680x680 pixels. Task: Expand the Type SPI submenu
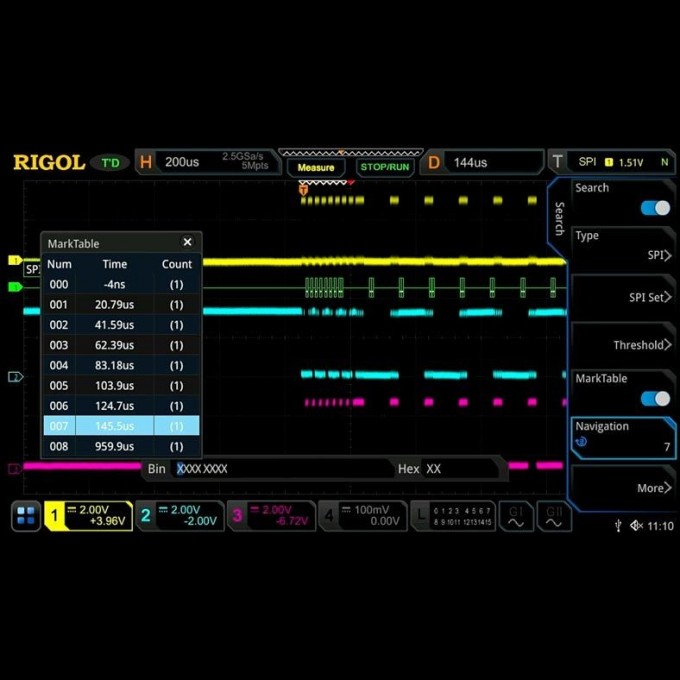[623, 247]
